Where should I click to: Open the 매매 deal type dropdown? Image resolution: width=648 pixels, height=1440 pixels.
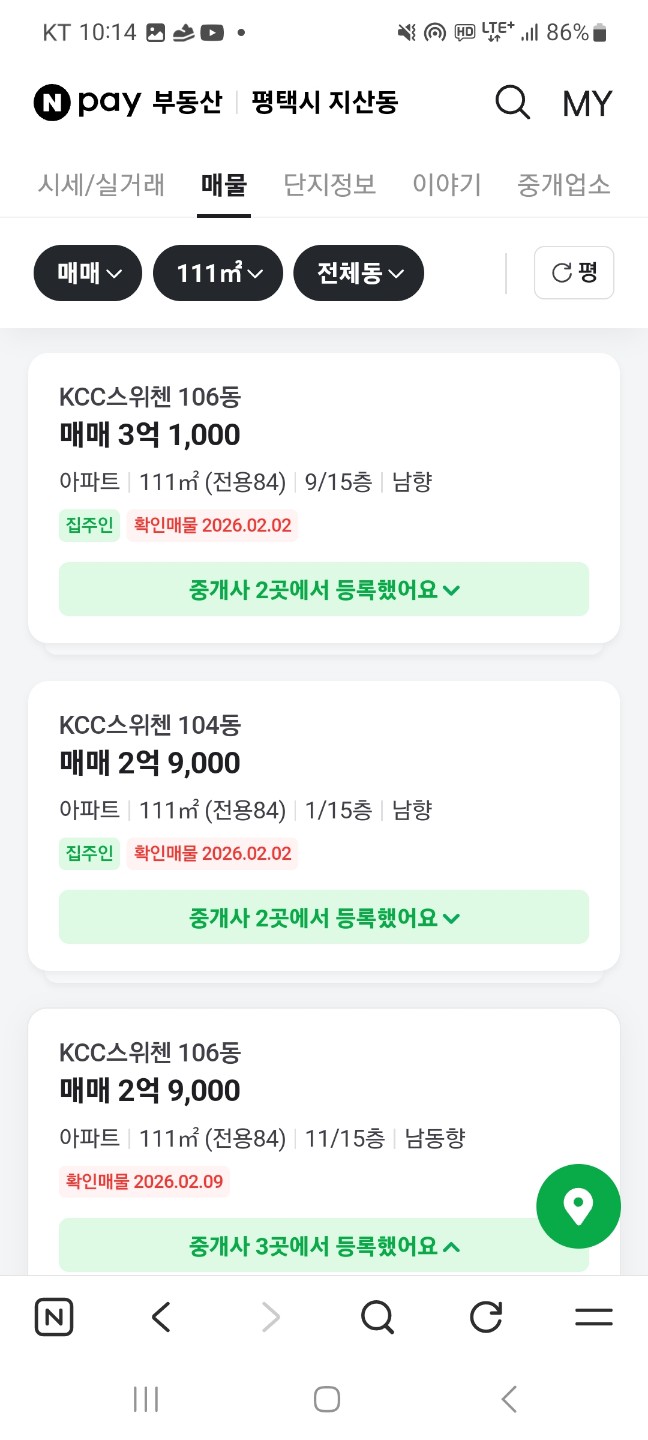point(88,273)
